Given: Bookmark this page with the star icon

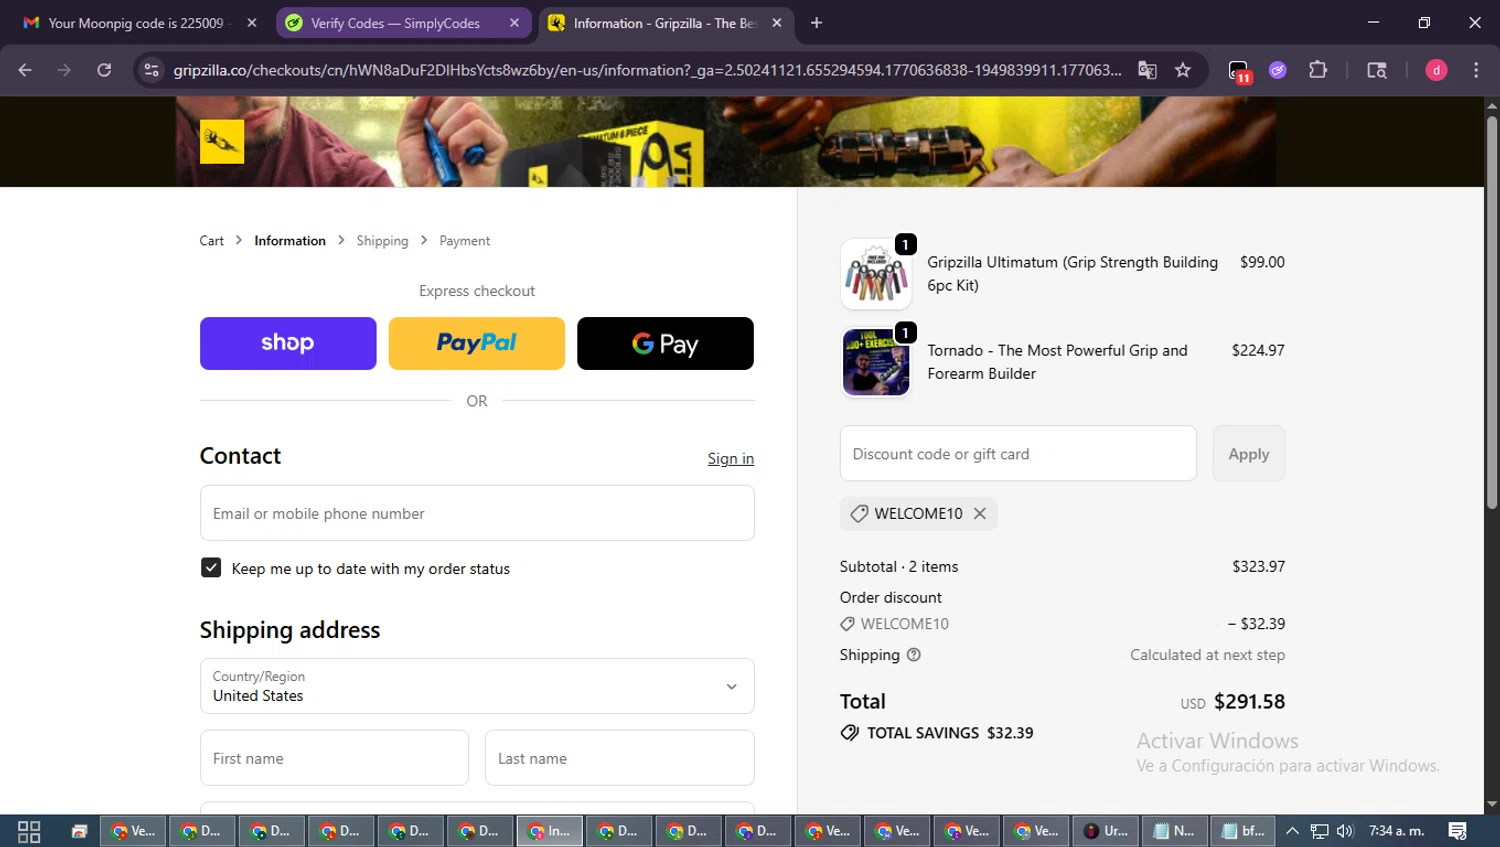Looking at the screenshot, I should [1183, 70].
